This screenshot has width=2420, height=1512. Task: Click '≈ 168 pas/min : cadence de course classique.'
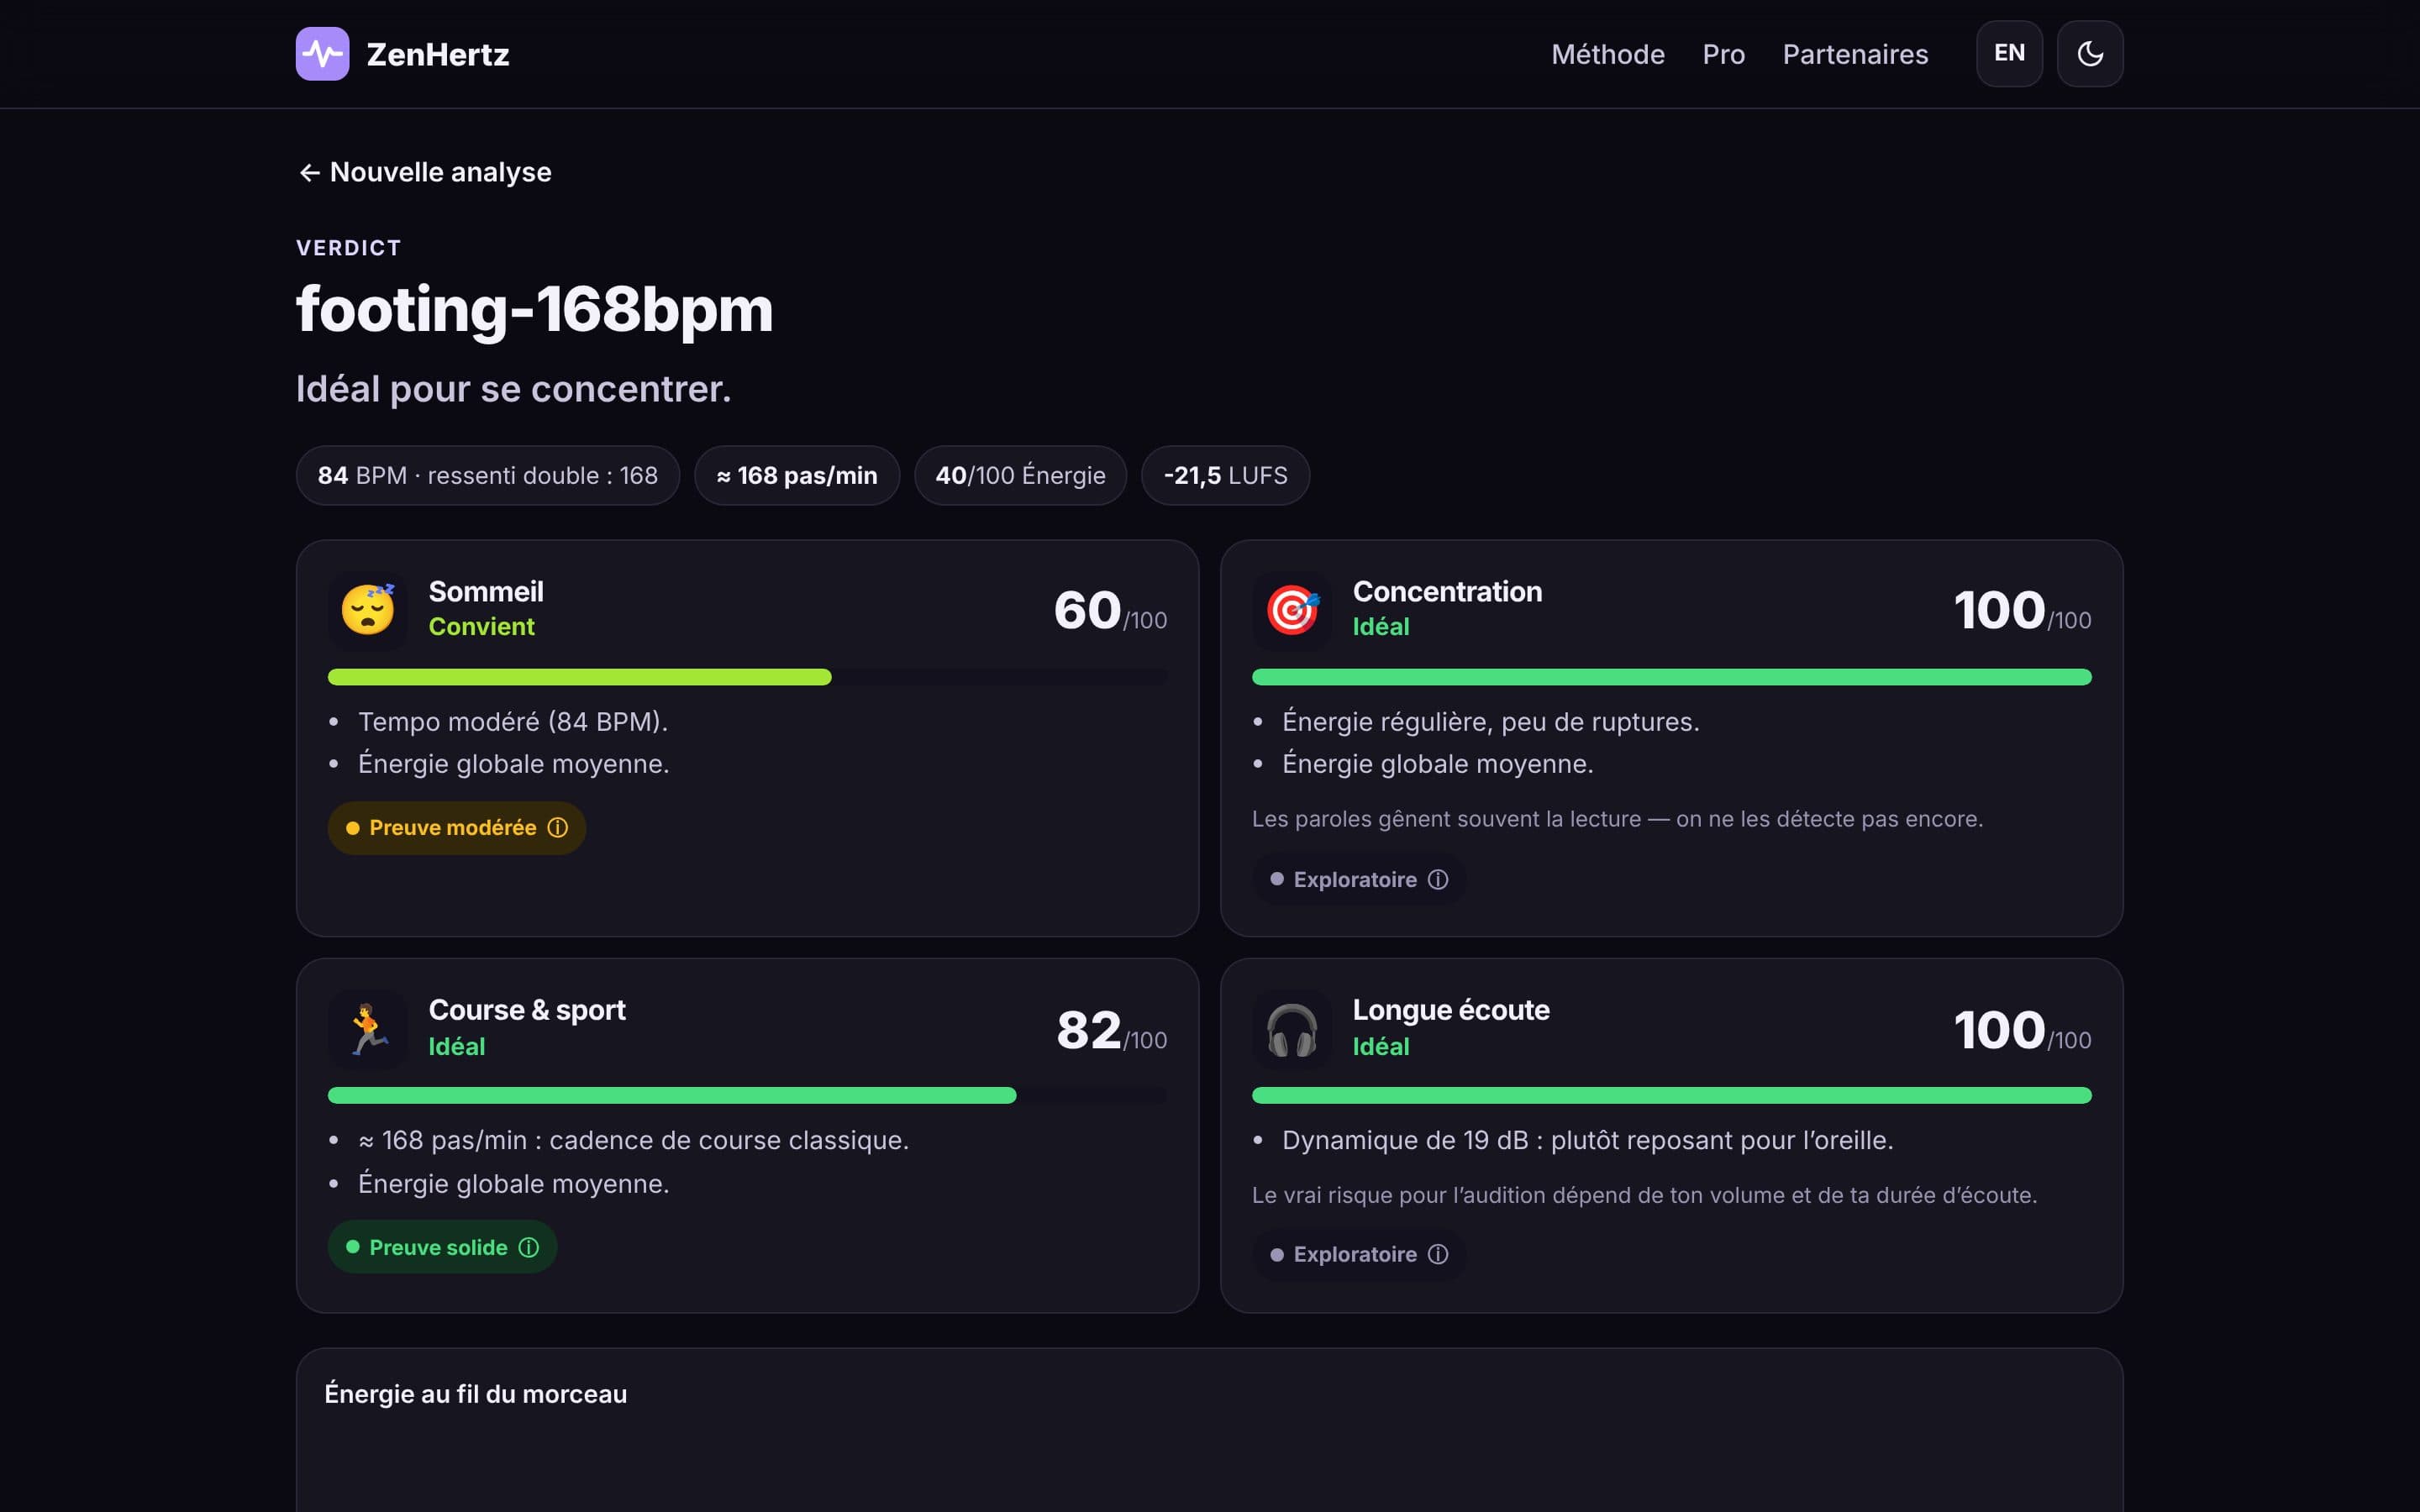634,1141
